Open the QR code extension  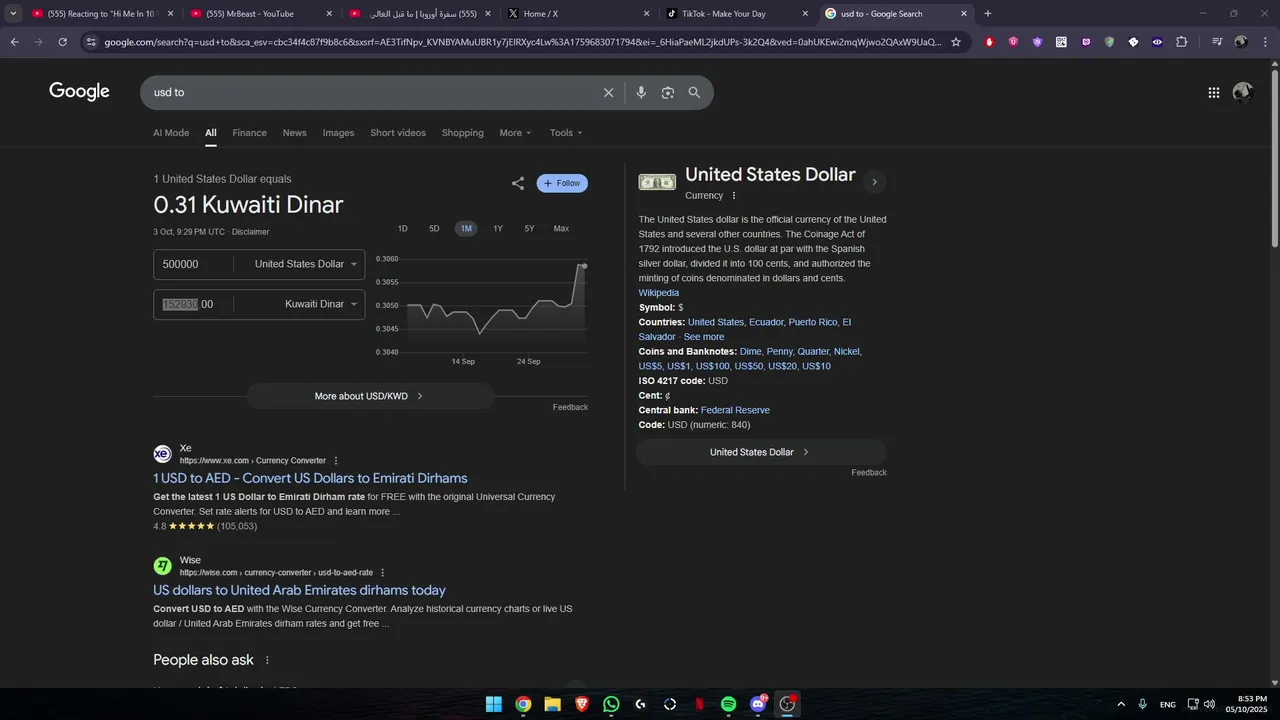point(1061,42)
